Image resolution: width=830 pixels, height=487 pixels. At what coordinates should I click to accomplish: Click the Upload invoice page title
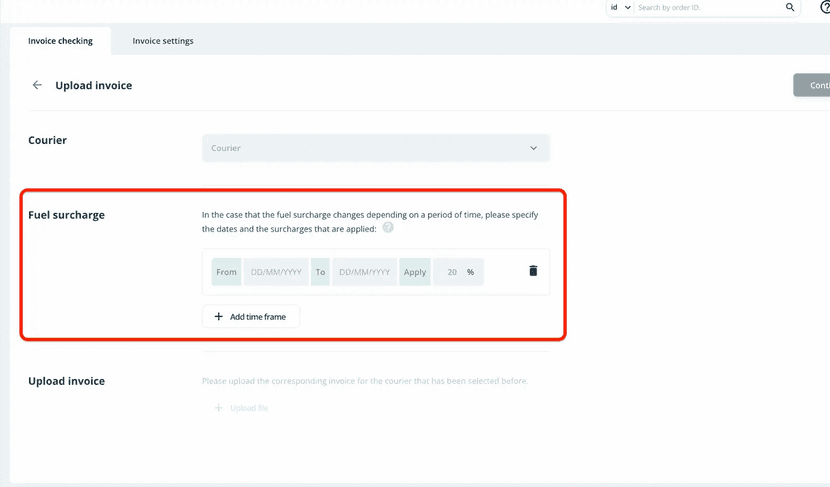pyautogui.click(x=94, y=86)
